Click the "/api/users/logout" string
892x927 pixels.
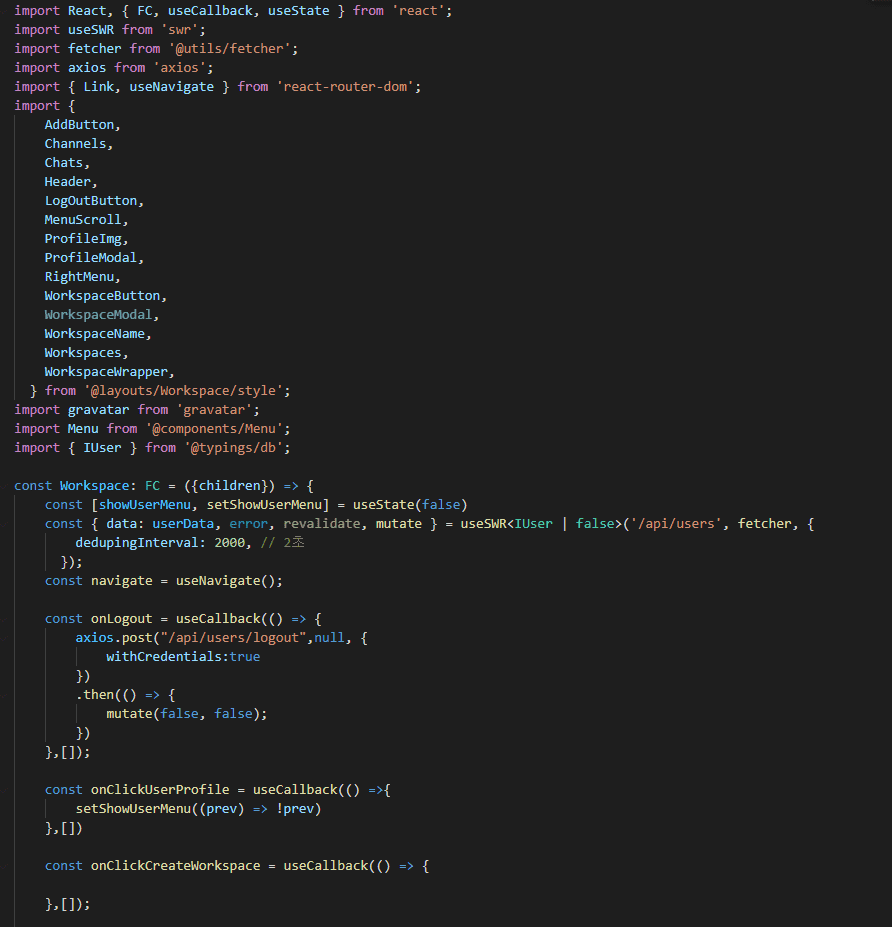tap(233, 637)
